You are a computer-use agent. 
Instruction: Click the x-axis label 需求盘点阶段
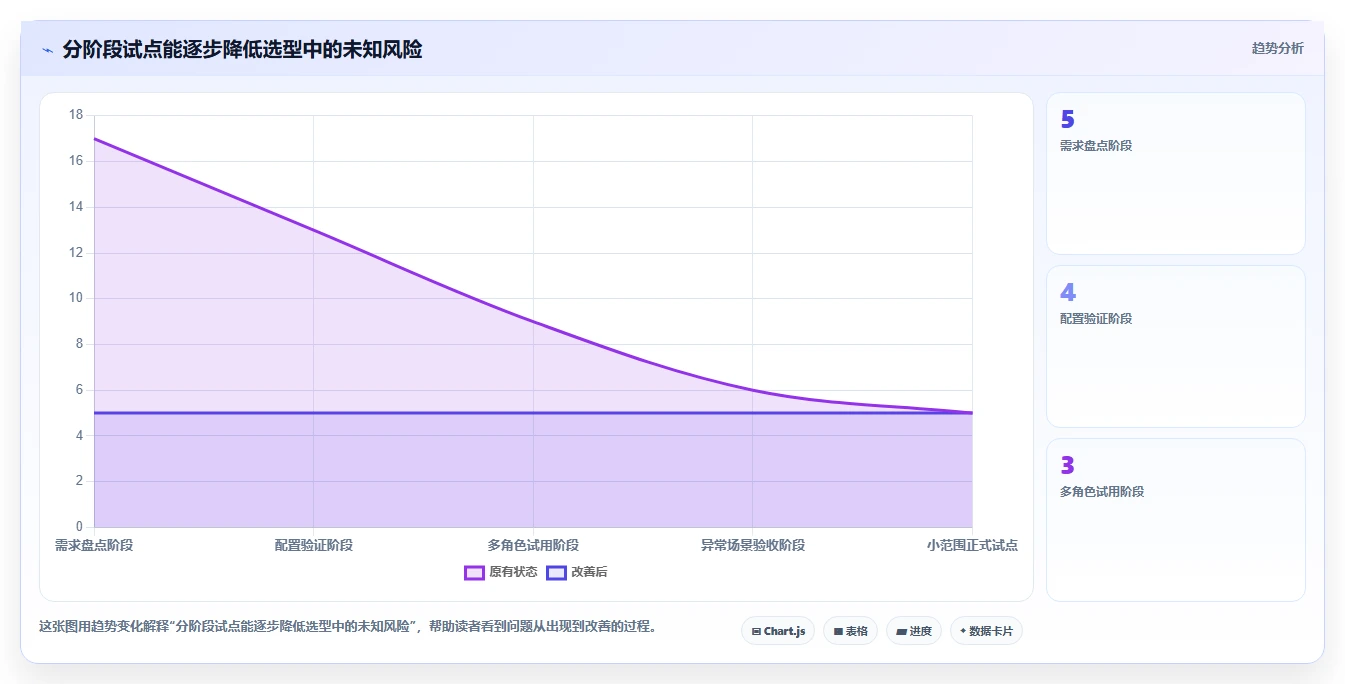94,545
